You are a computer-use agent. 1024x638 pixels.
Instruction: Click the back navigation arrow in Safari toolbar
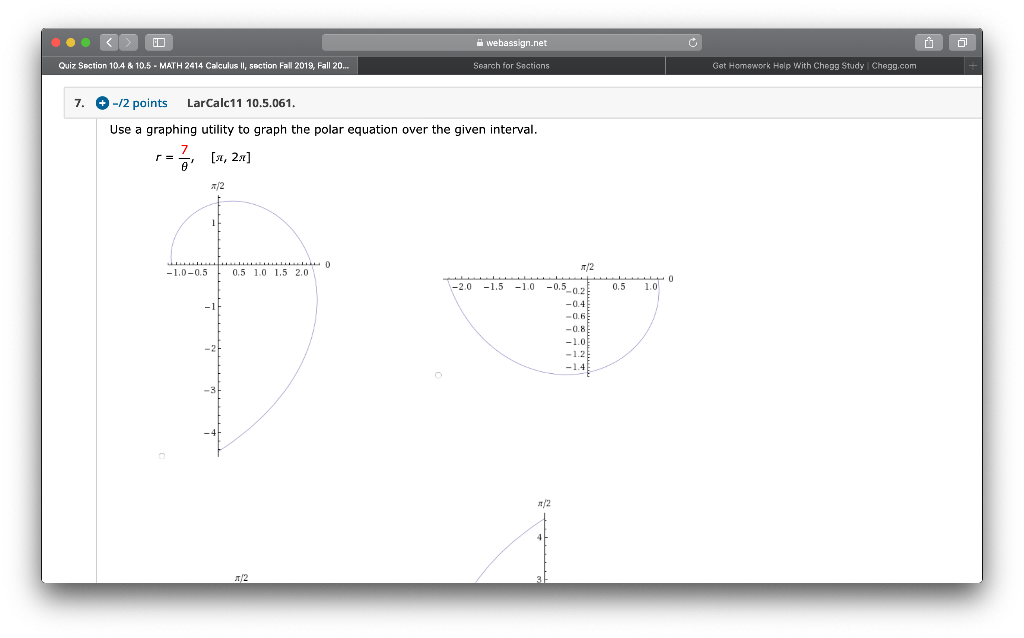pyautogui.click(x=108, y=41)
